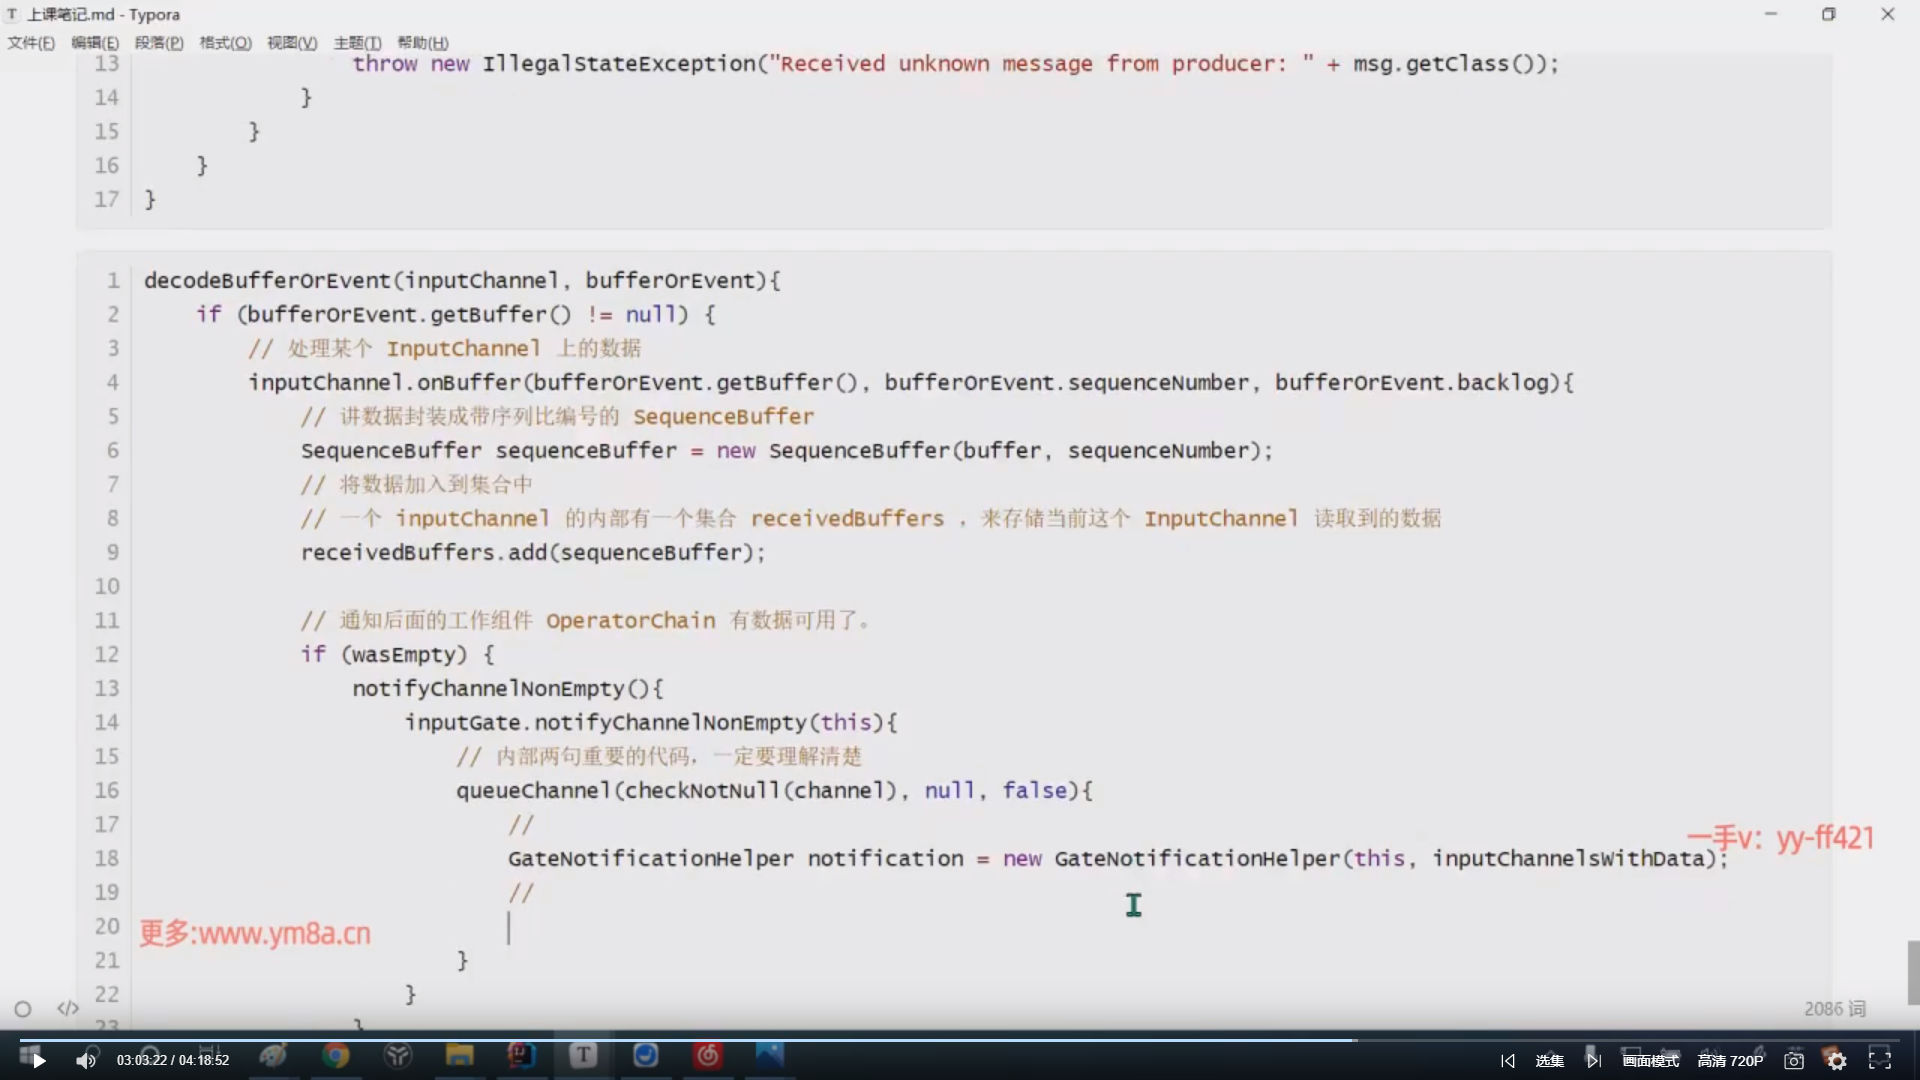This screenshot has width=1920, height=1080.
Task: Open Chrome from the taskbar
Action: [x=336, y=1055]
